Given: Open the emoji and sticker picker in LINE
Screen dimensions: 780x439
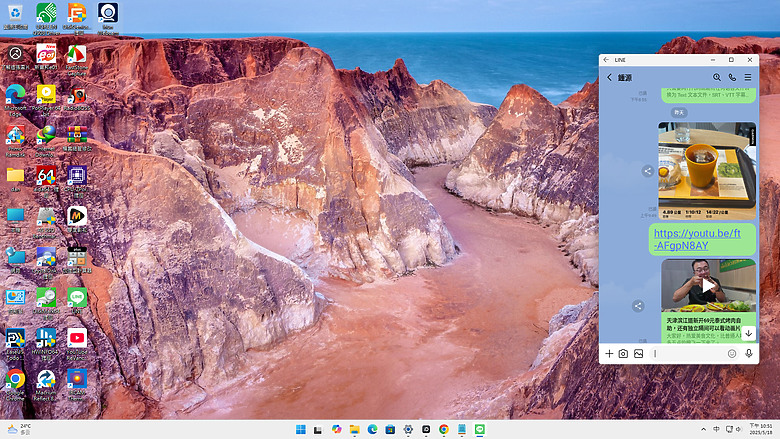Looking at the screenshot, I should click(732, 353).
